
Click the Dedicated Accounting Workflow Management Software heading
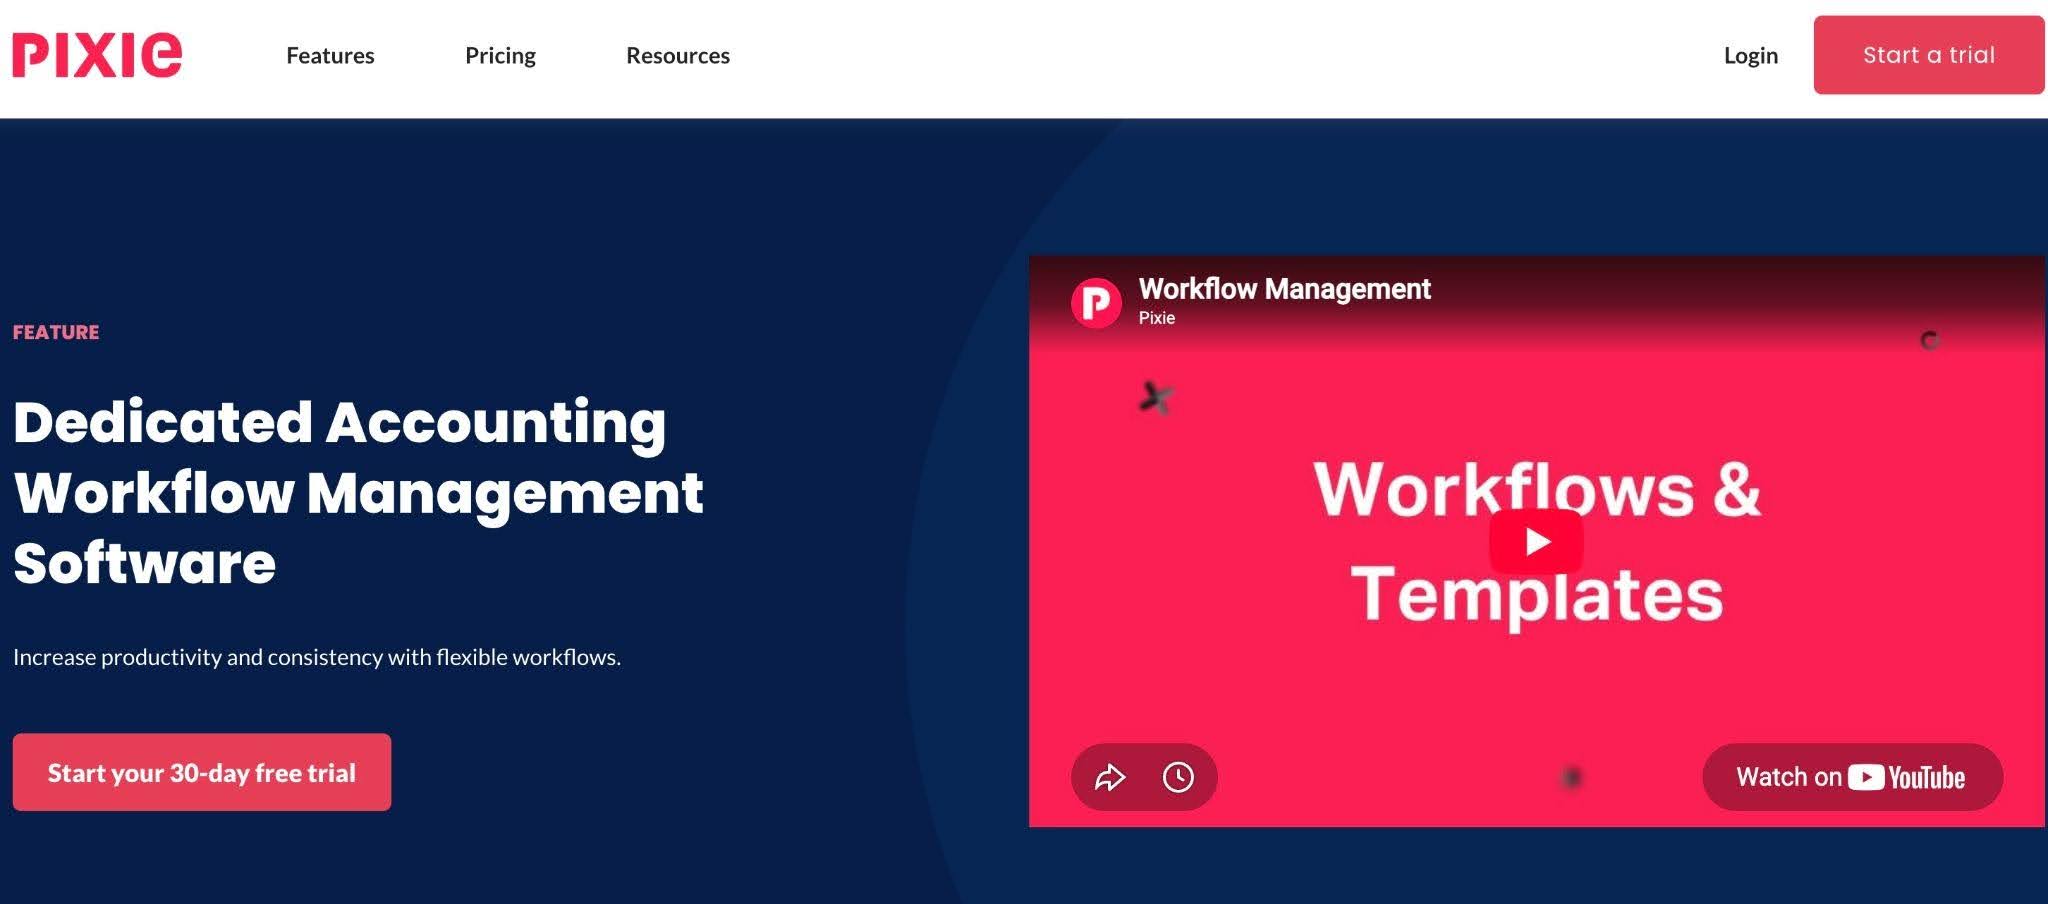[x=358, y=491]
